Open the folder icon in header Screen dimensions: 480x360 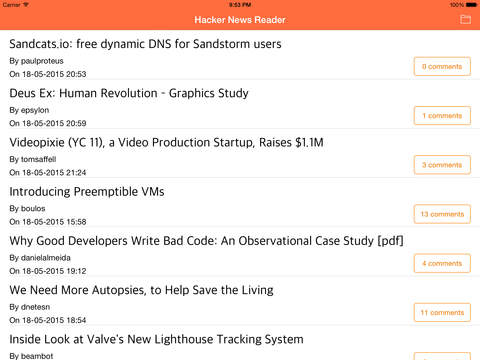tap(465, 19)
